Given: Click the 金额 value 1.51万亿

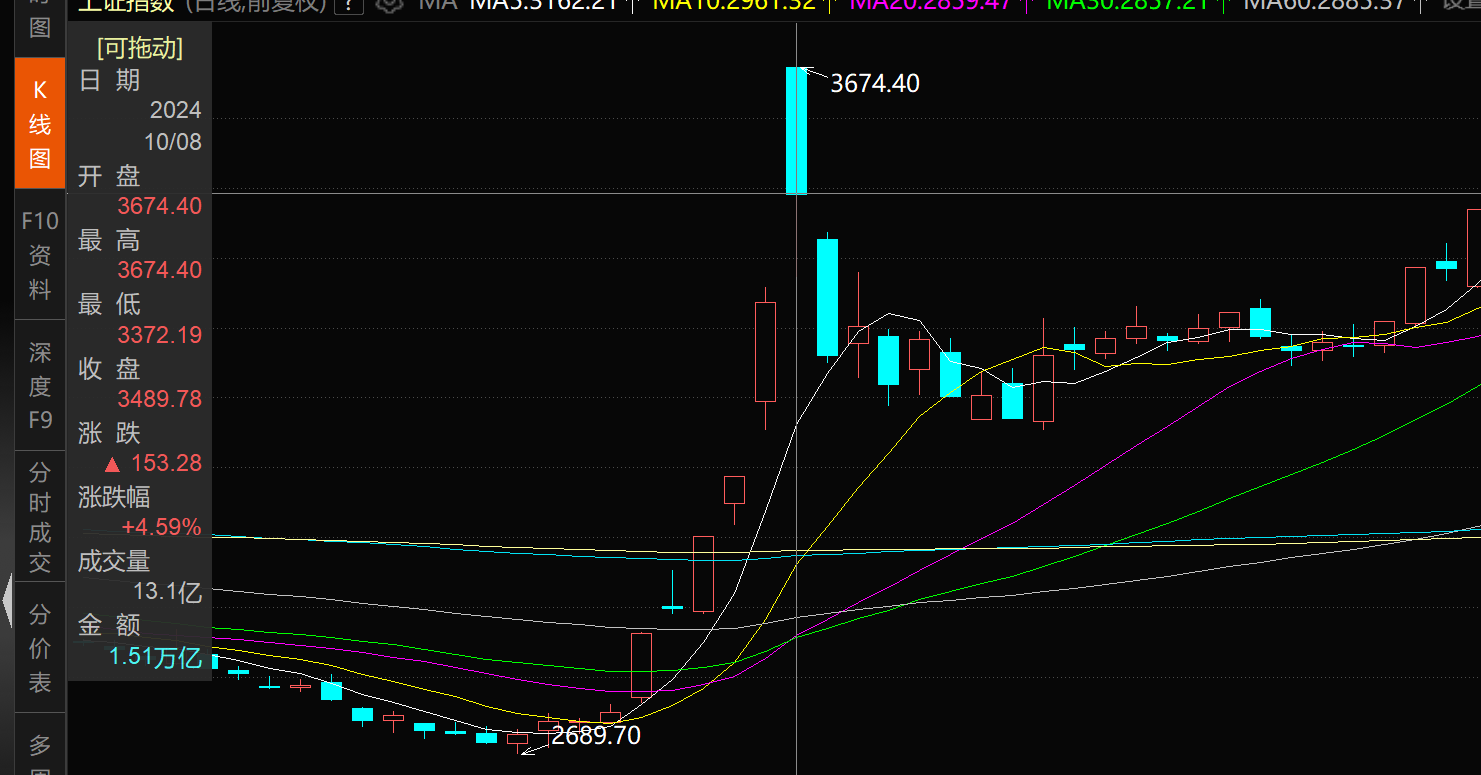Looking at the screenshot, I should pyautogui.click(x=156, y=657).
